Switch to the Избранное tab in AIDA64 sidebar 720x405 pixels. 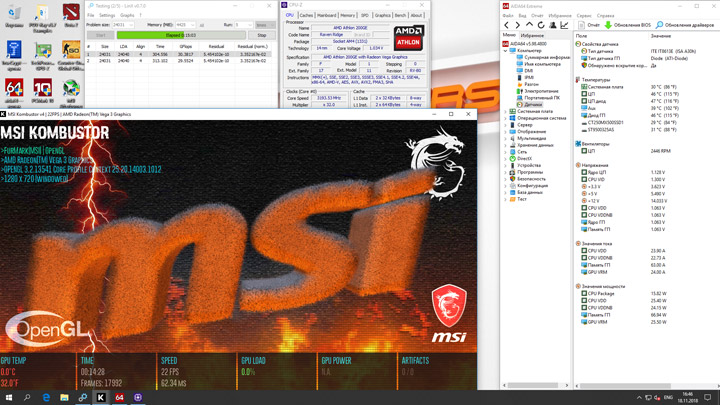pyautogui.click(x=532, y=35)
